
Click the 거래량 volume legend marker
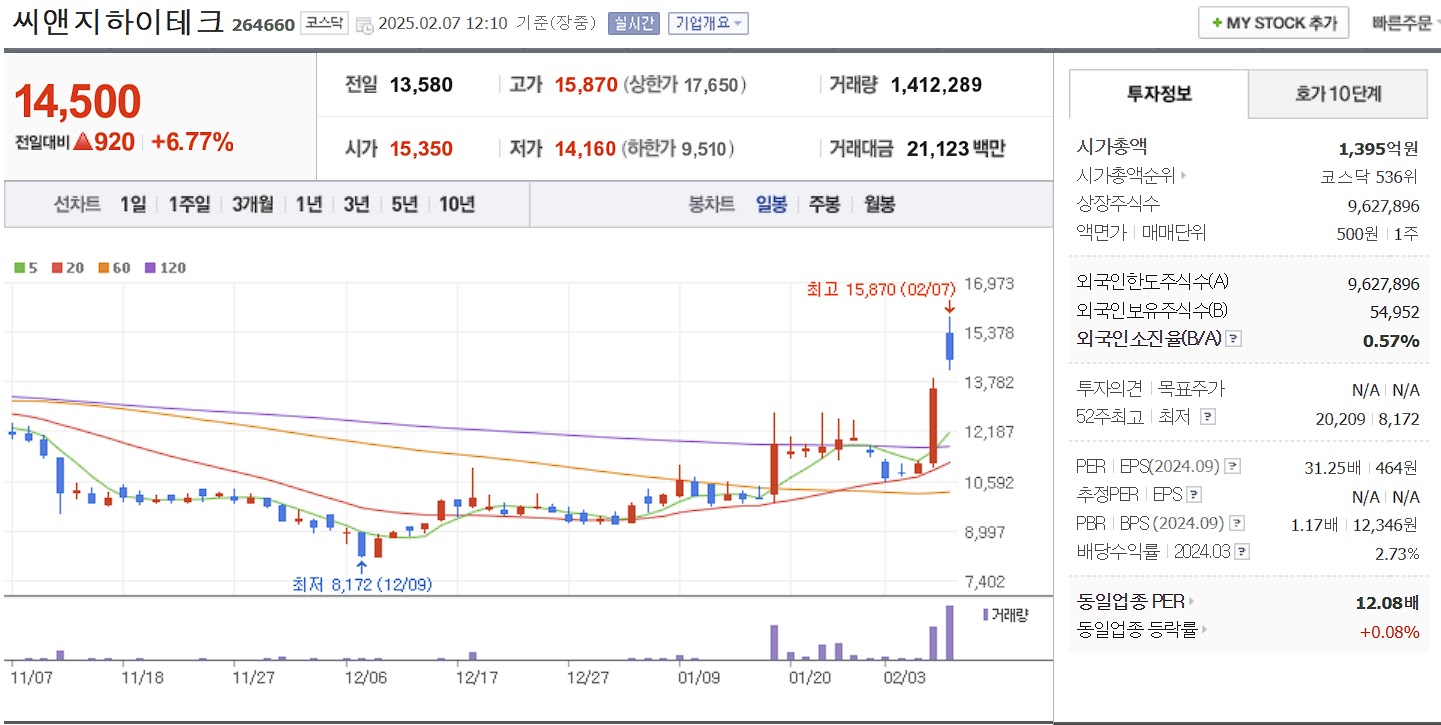pos(985,614)
